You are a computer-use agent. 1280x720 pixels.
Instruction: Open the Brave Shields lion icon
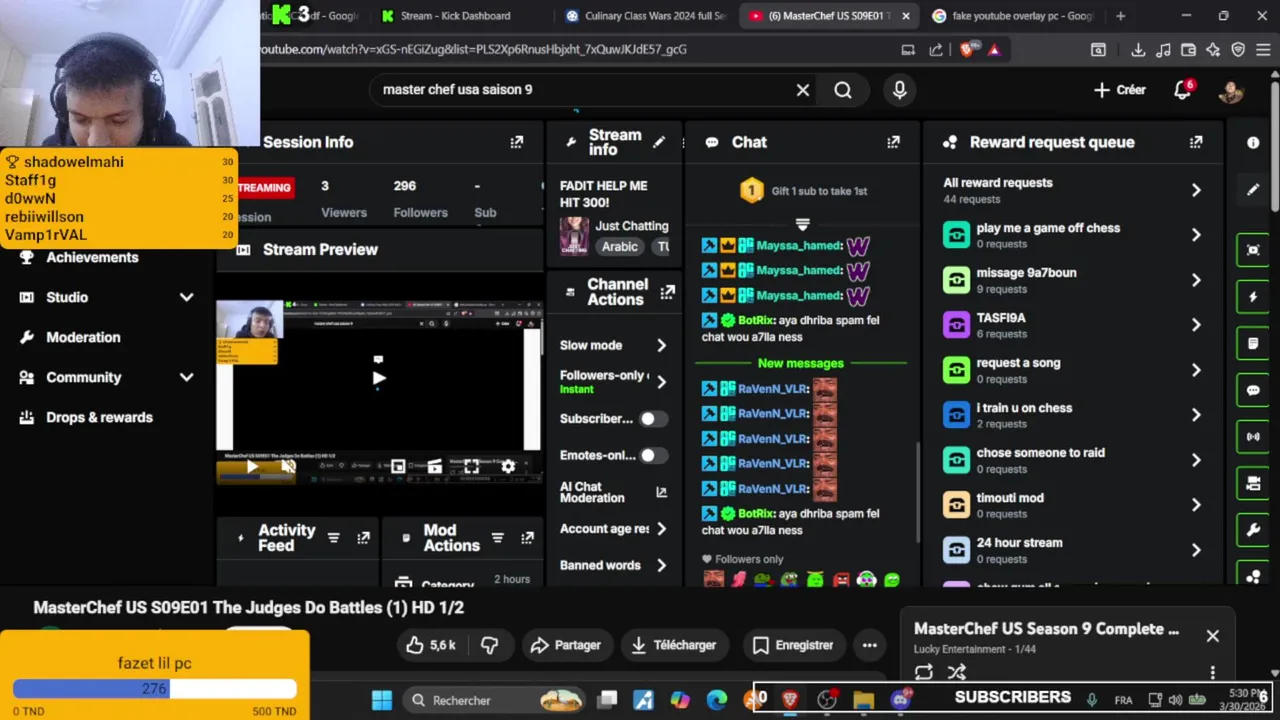point(967,50)
